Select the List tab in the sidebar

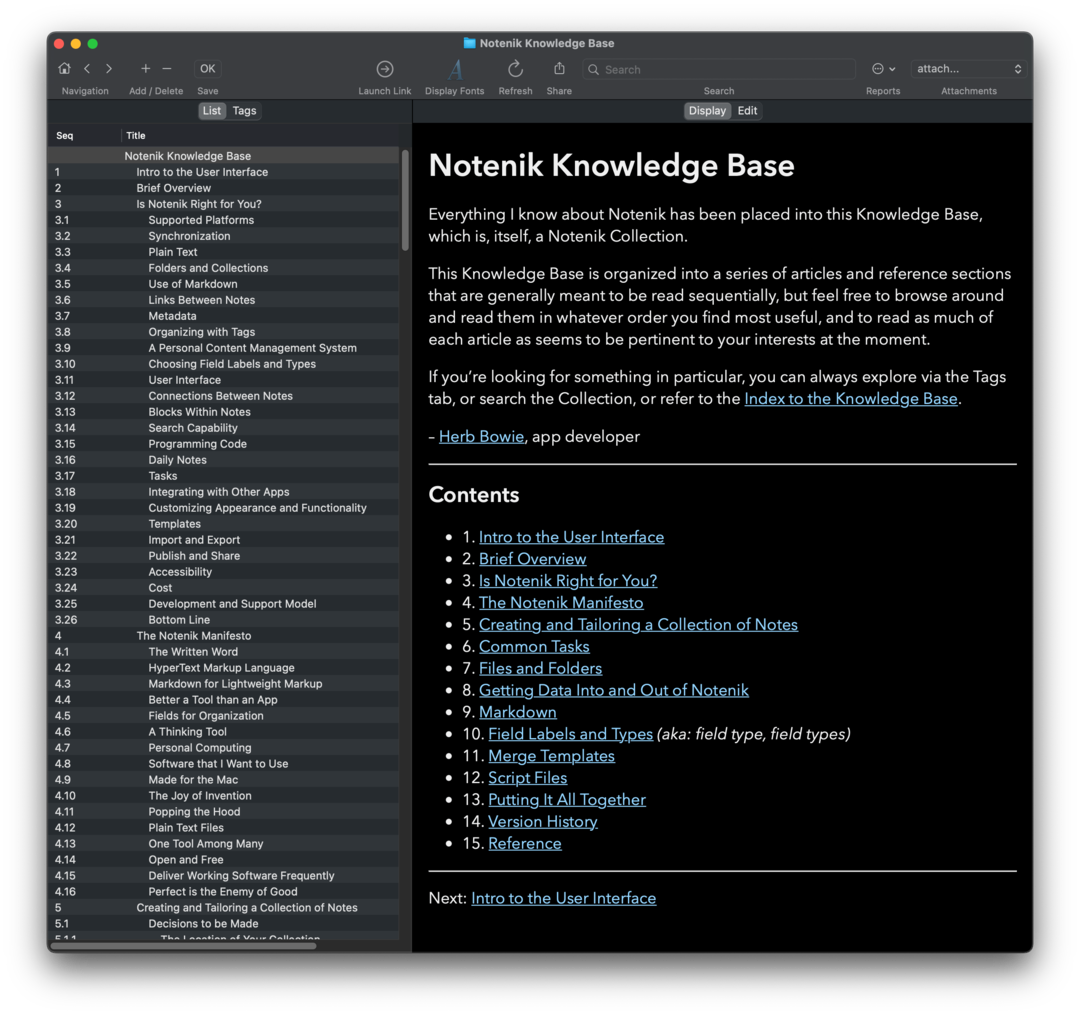[211, 110]
